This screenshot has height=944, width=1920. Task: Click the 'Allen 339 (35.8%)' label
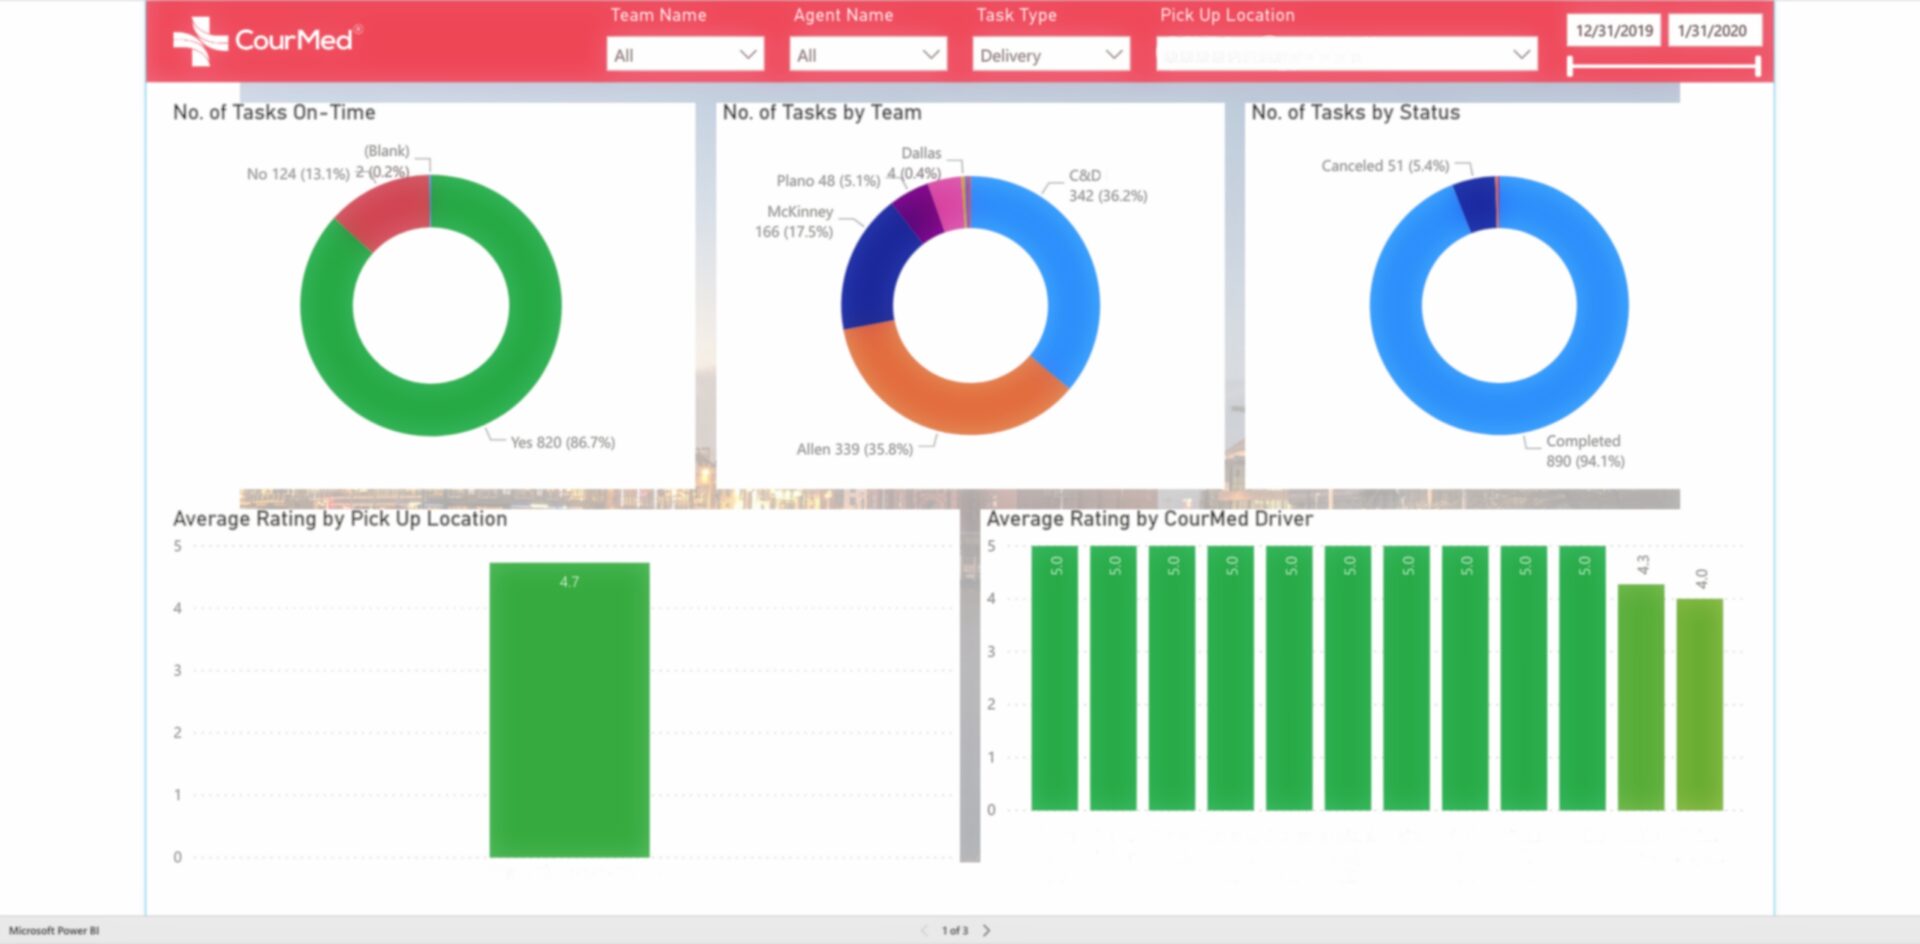(x=855, y=449)
